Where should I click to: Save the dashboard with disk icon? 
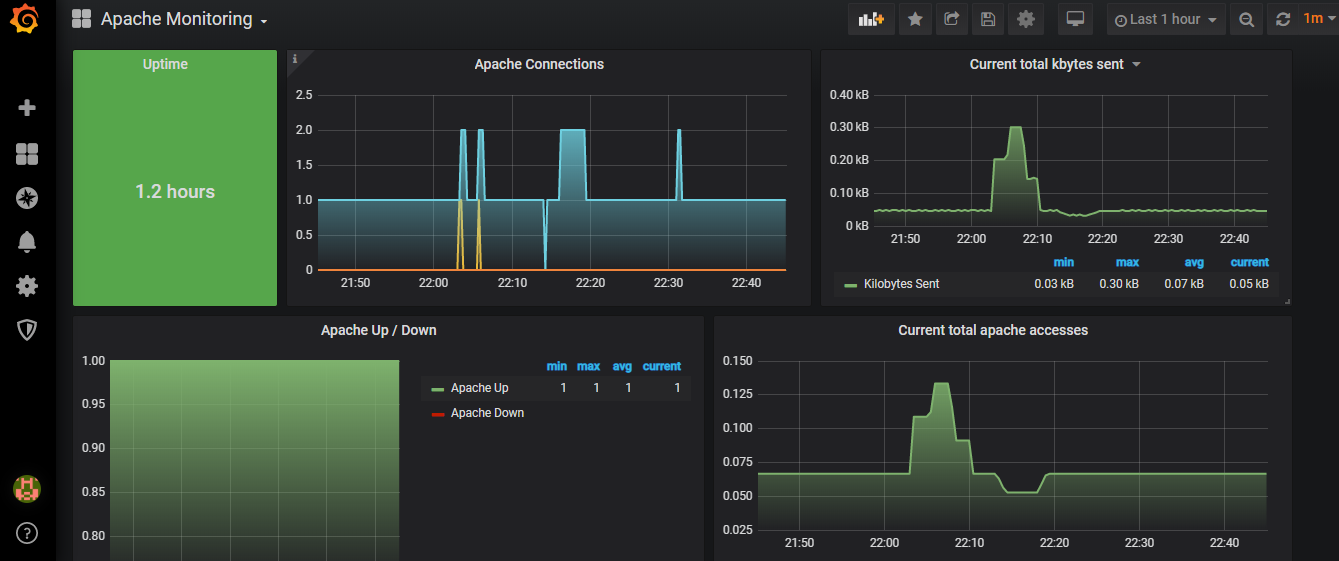[x=988, y=19]
